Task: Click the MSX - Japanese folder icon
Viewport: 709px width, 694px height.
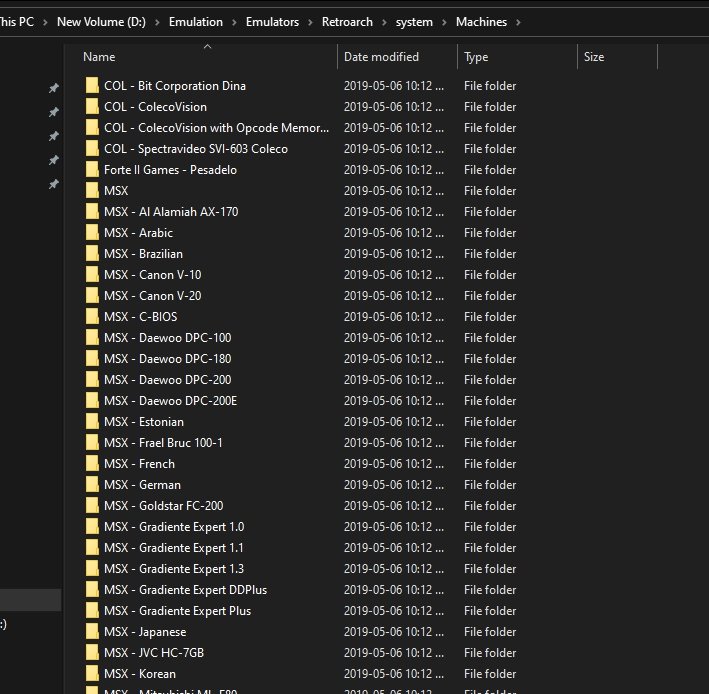Action: click(92, 631)
